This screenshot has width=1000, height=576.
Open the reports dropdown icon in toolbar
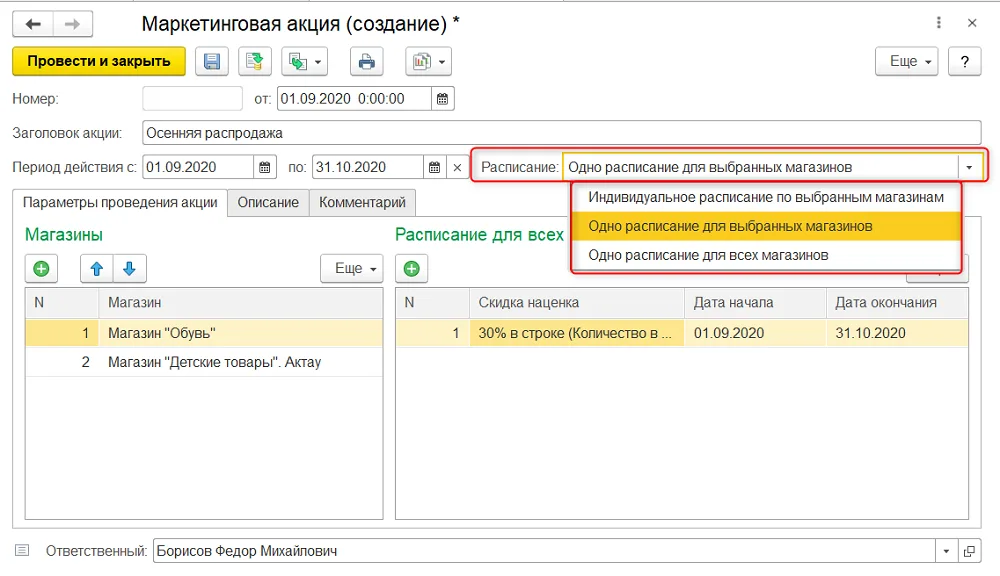click(x=429, y=61)
